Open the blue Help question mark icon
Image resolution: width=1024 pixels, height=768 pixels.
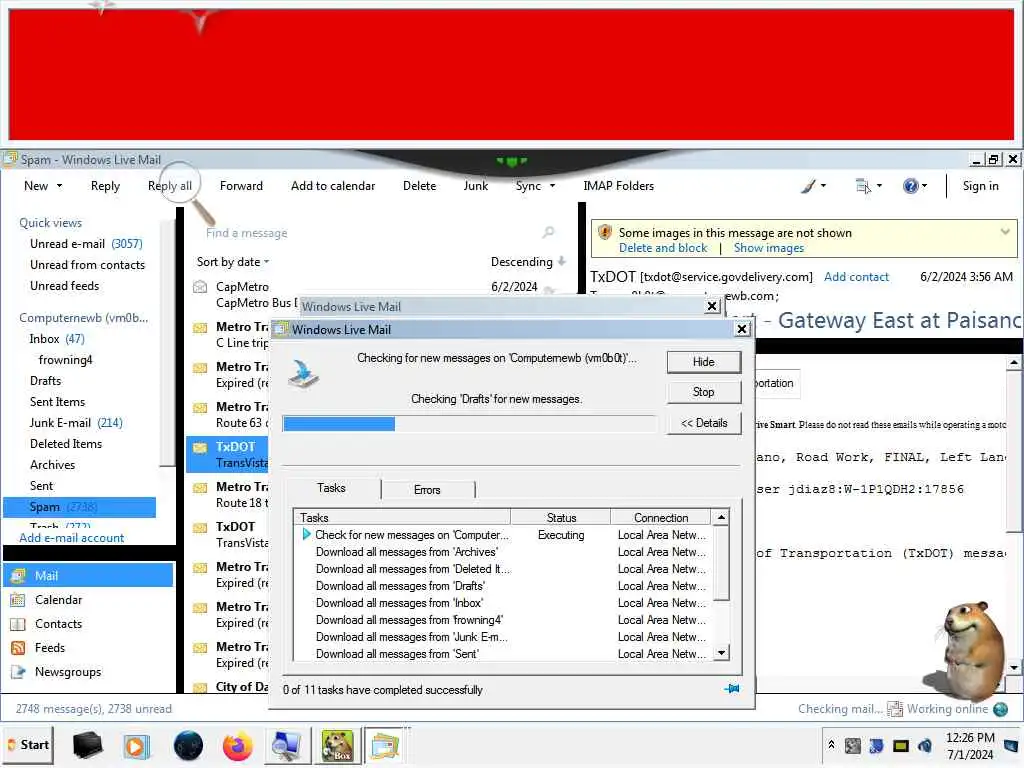point(910,186)
